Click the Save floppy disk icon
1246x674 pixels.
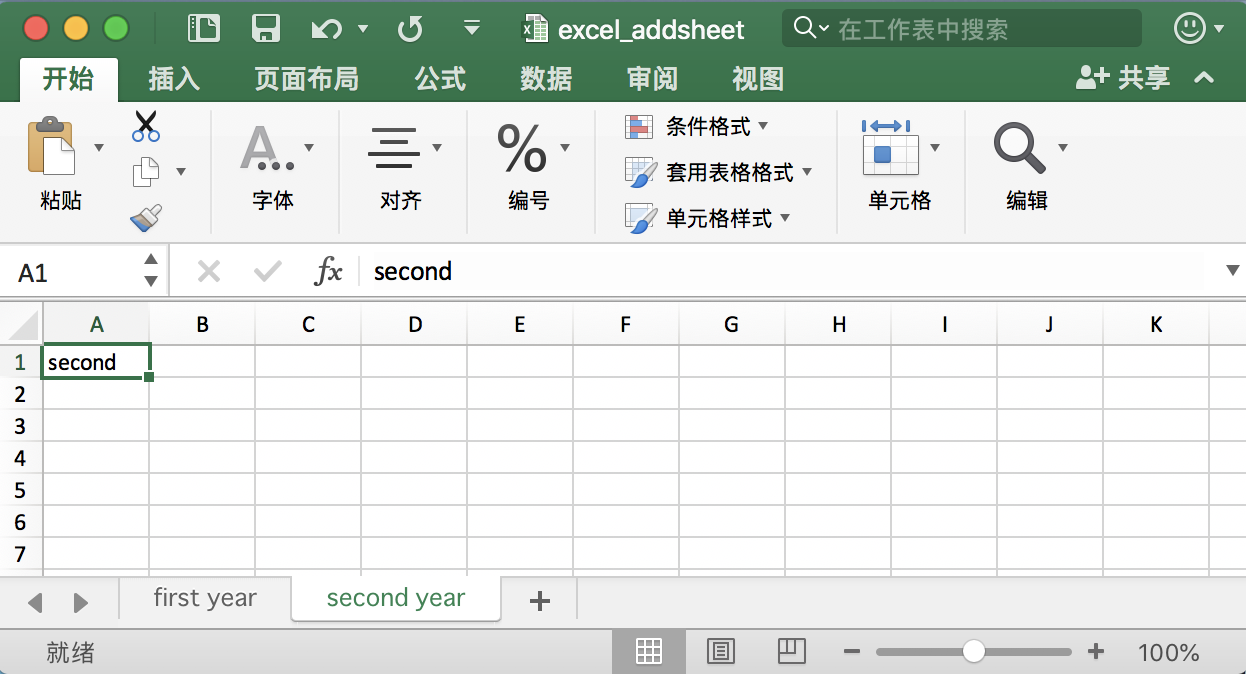(266, 29)
